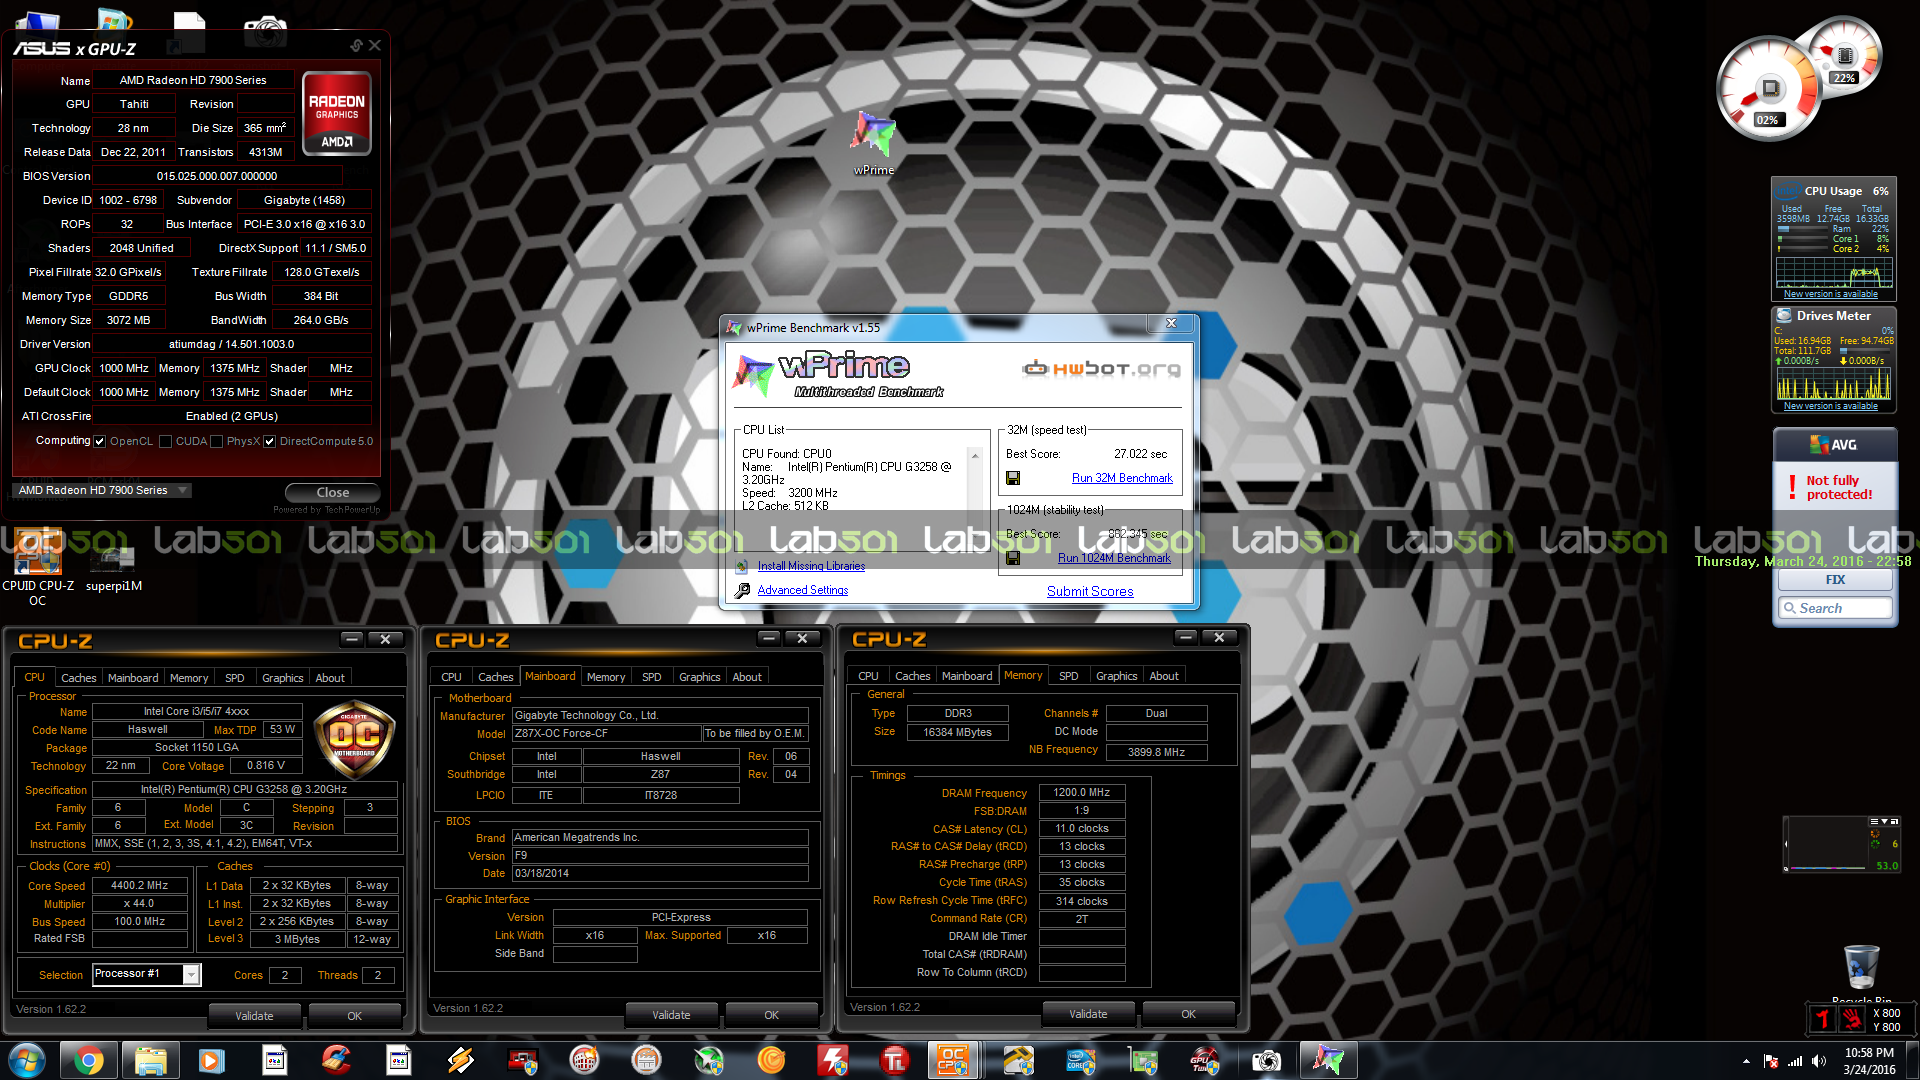Image resolution: width=1920 pixels, height=1080 pixels.
Task: Click Run 1024M Benchmark link
Action: click(1114, 558)
